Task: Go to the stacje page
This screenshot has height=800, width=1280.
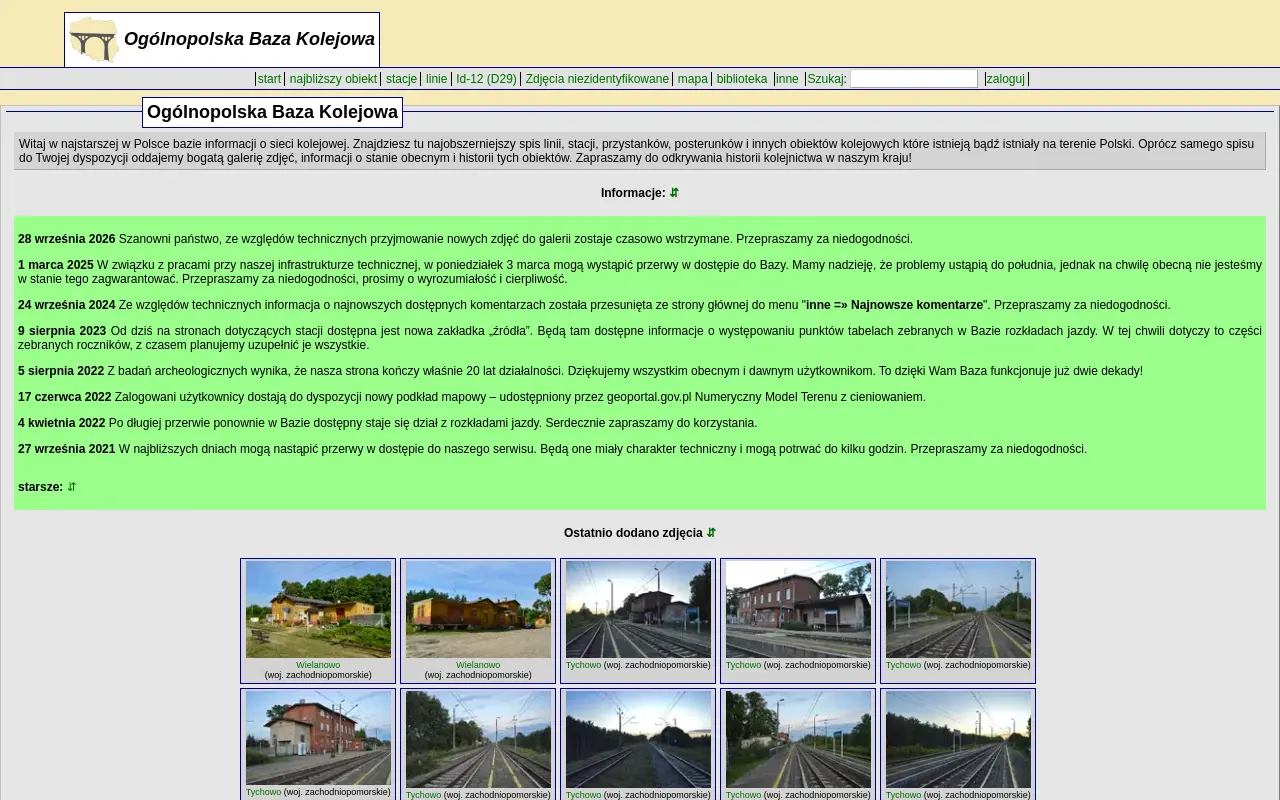Action: tap(401, 79)
